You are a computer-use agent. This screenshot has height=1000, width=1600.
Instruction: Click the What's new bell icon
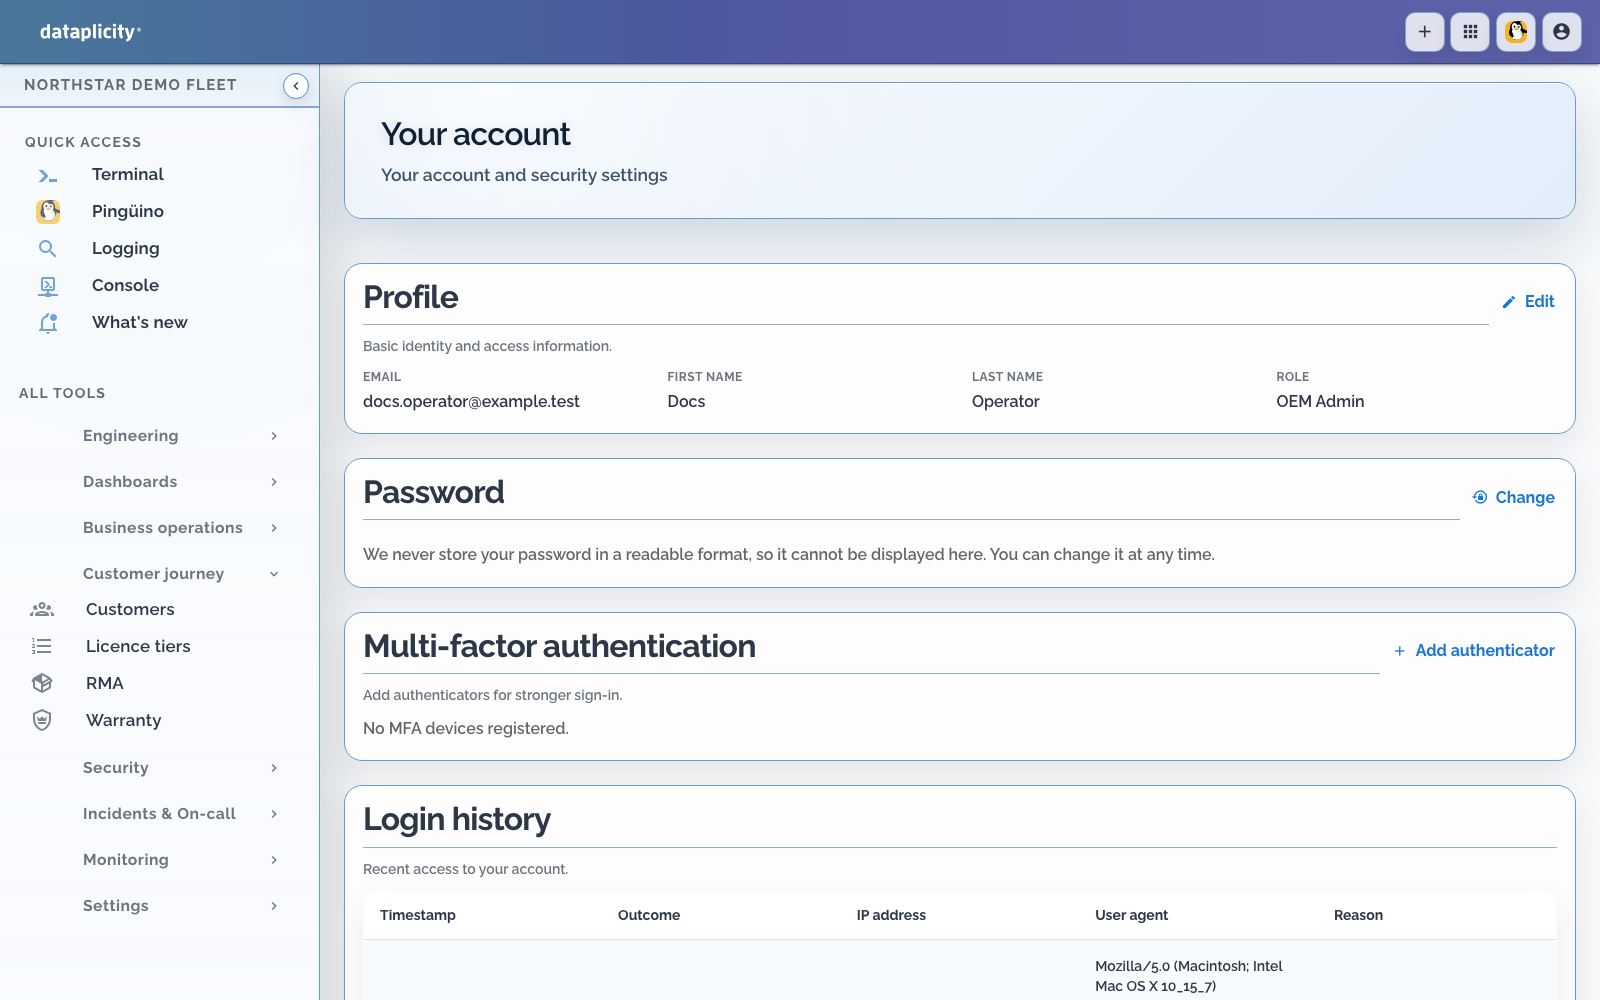(x=48, y=322)
